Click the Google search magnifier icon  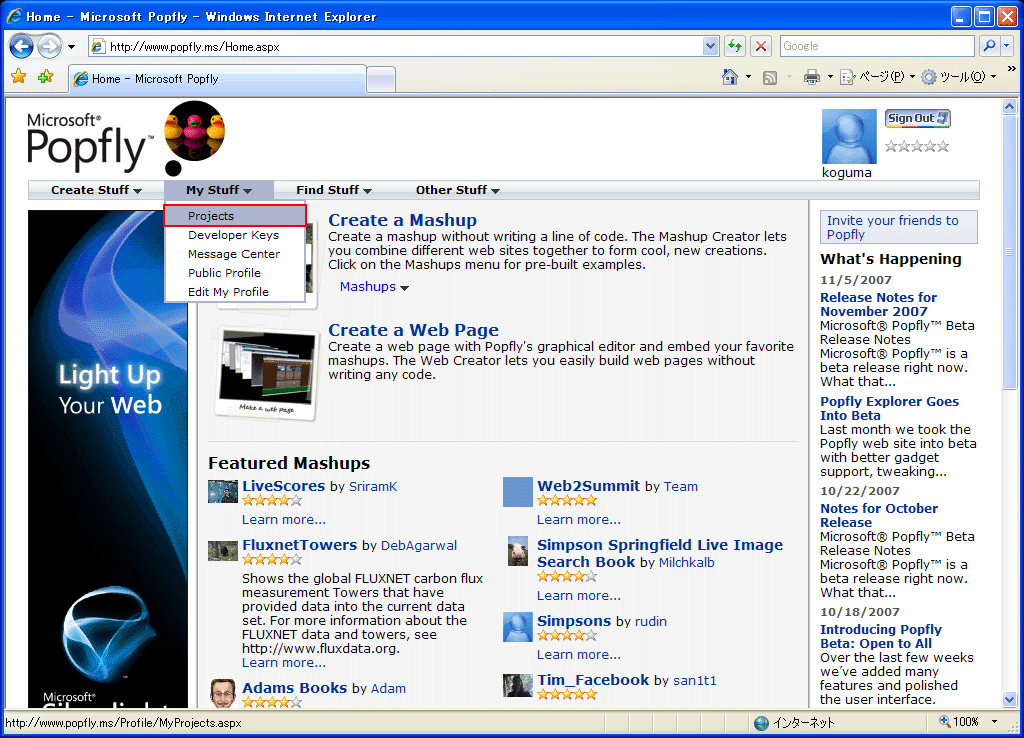(989, 46)
